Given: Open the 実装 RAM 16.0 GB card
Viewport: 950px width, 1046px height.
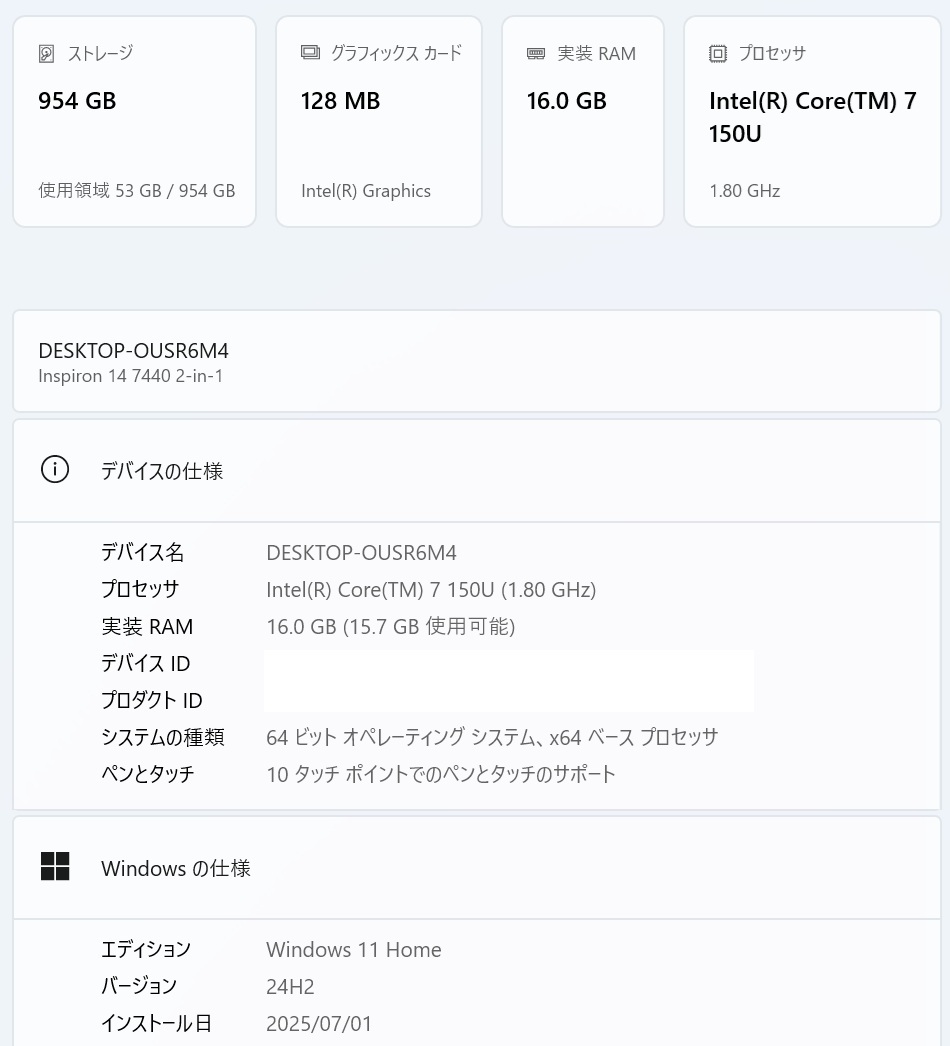Looking at the screenshot, I should (583, 122).
